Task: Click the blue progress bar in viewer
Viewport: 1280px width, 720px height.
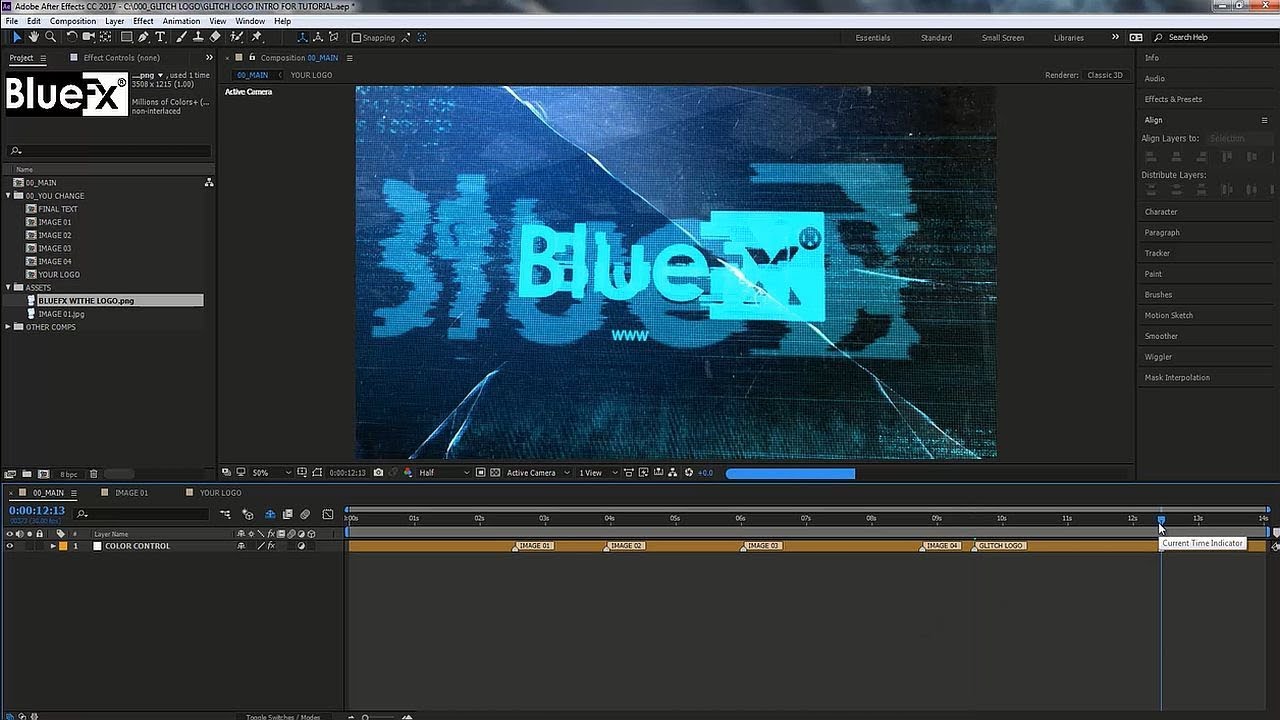Action: coord(790,474)
